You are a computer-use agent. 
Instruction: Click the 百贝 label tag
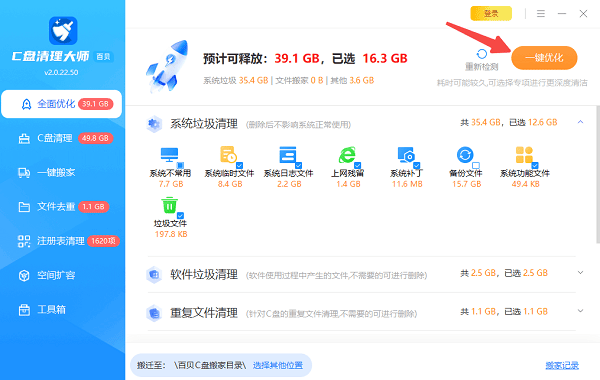coord(103,57)
